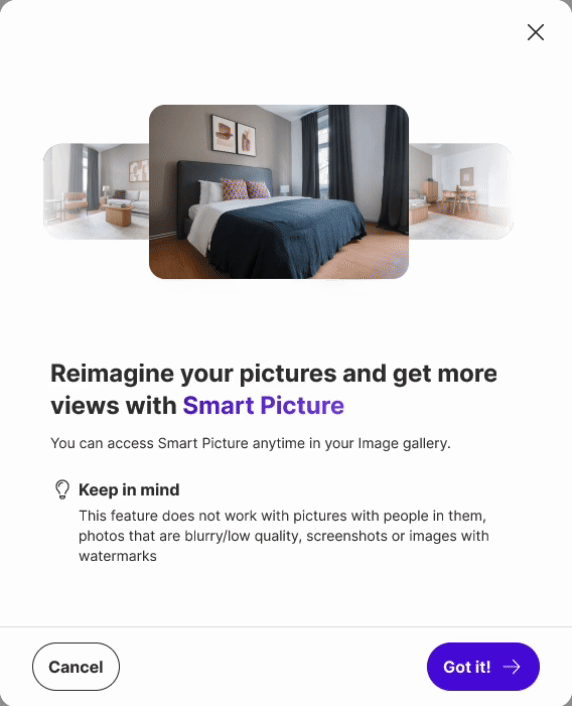Click the arrow icon inside Got it! button
This screenshot has height=706, width=572.
point(512,666)
